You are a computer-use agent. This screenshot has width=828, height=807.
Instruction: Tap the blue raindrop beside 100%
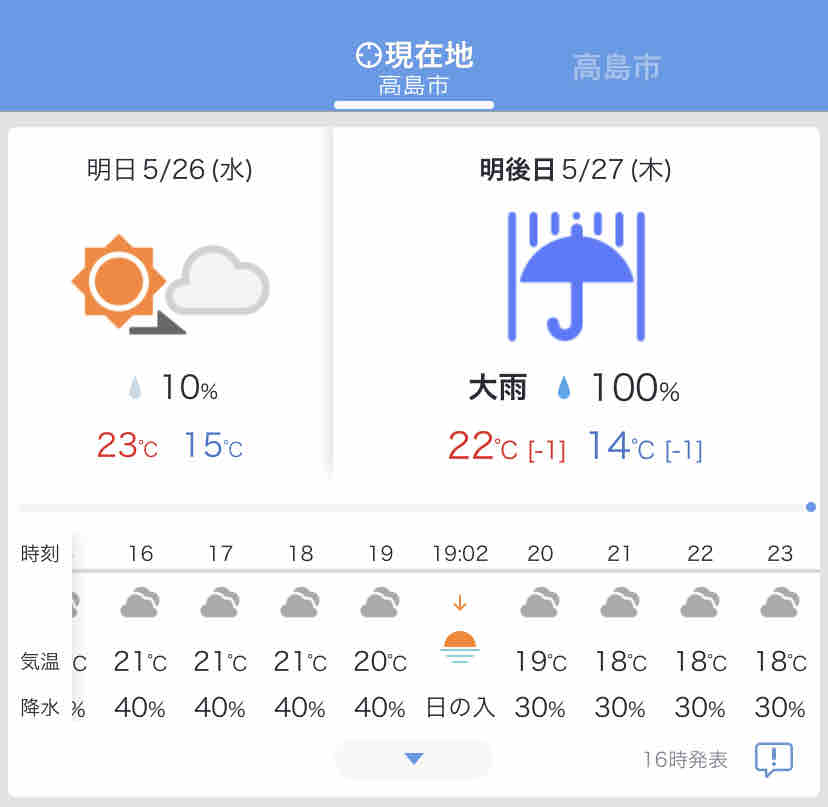tap(564, 388)
